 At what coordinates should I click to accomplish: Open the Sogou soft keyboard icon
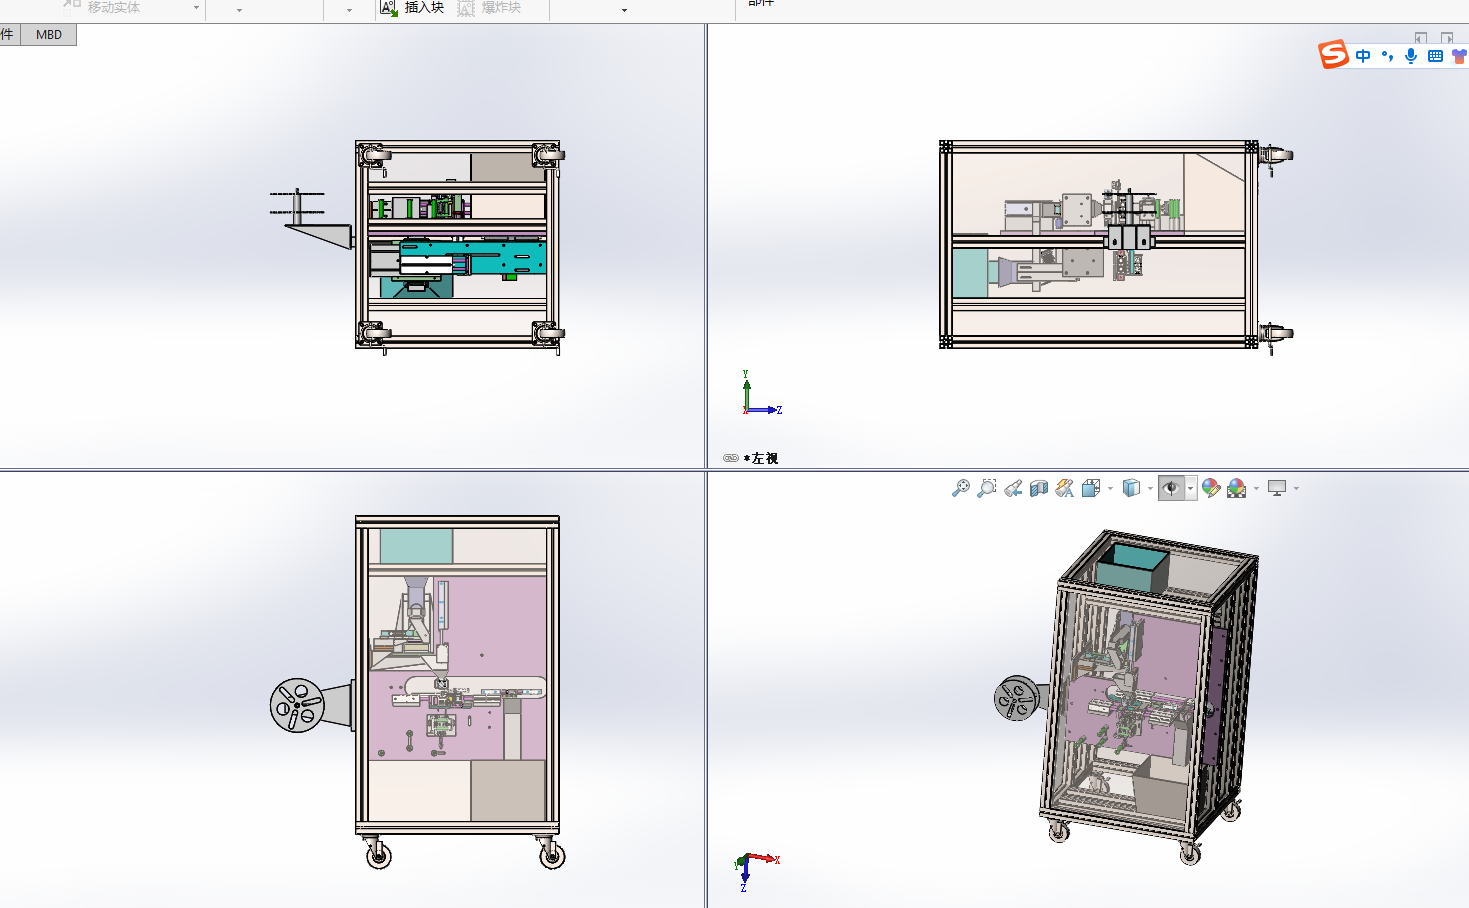click(x=1435, y=56)
